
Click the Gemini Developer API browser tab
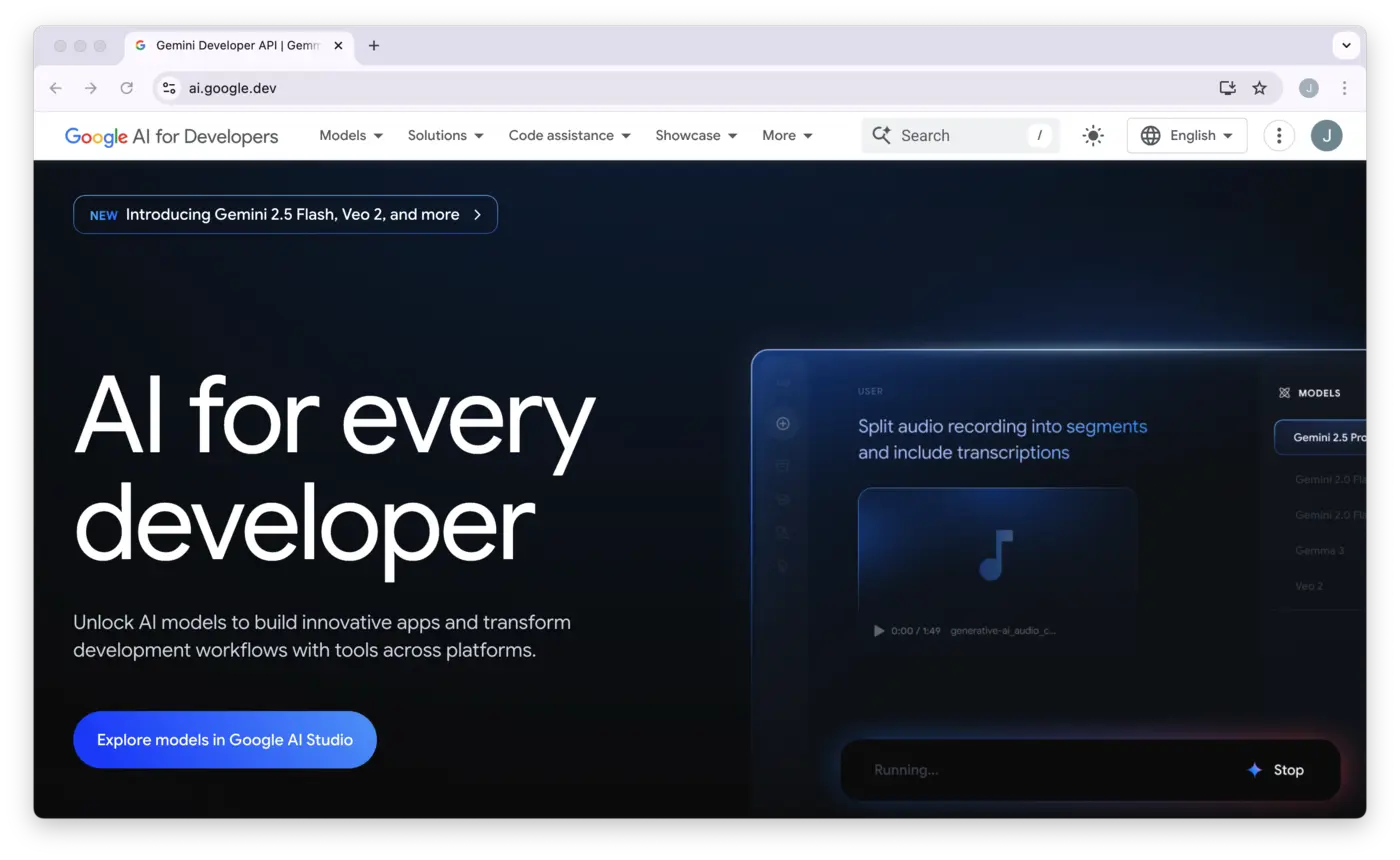[x=239, y=45]
